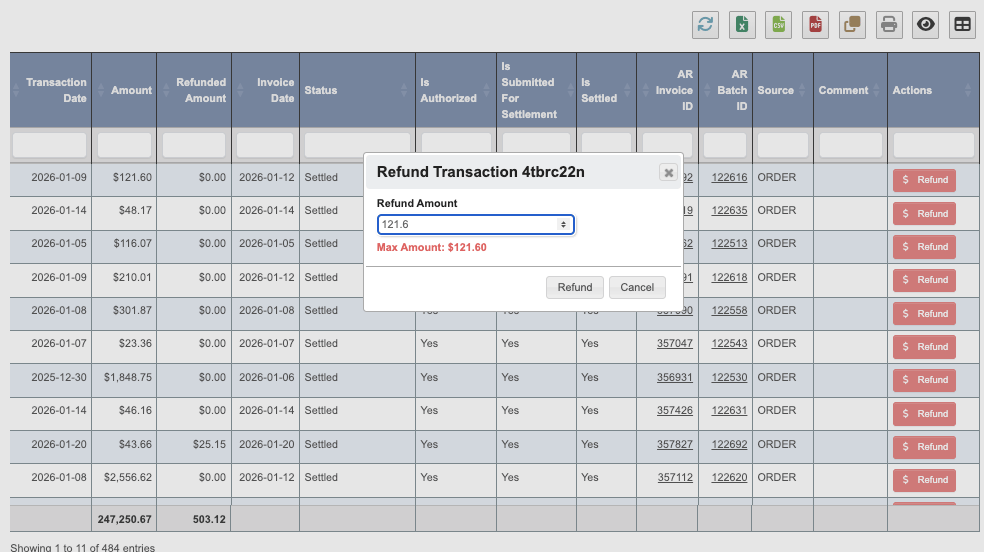Click the Refund Amount input field

tap(476, 225)
